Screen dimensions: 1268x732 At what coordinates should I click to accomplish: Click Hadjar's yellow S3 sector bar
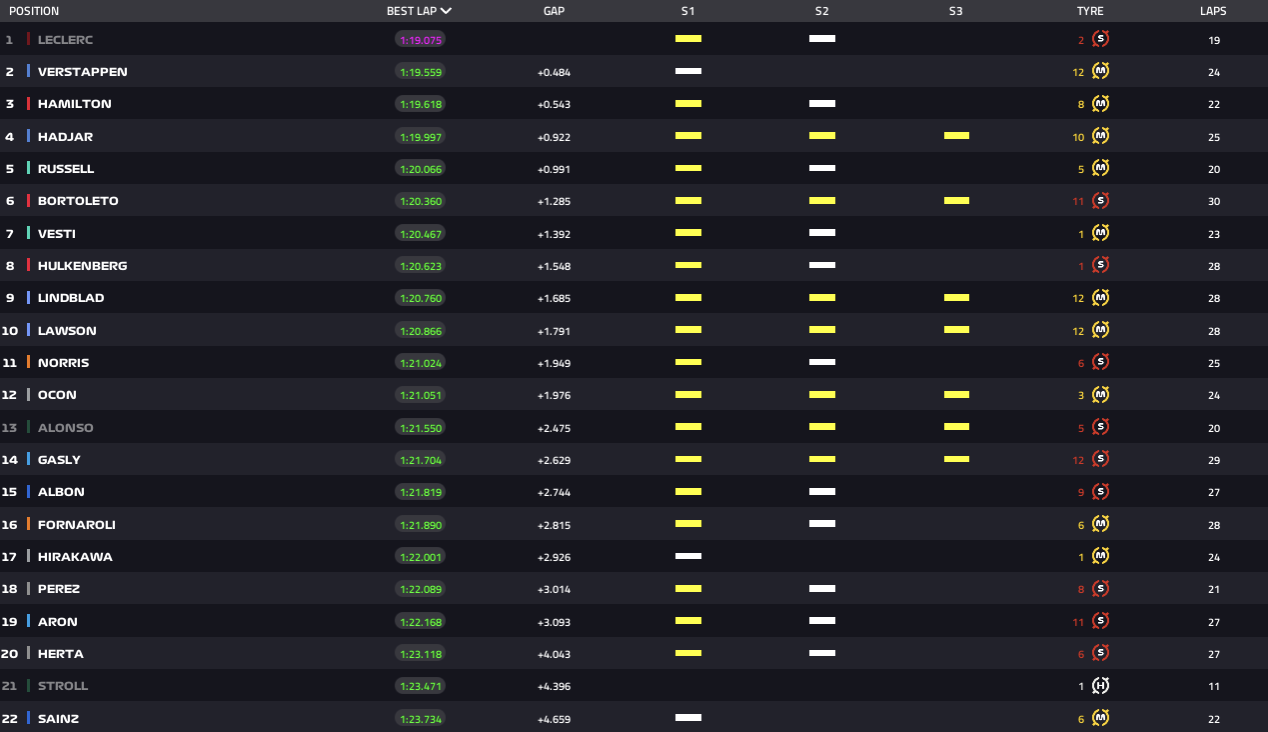[956, 136]
